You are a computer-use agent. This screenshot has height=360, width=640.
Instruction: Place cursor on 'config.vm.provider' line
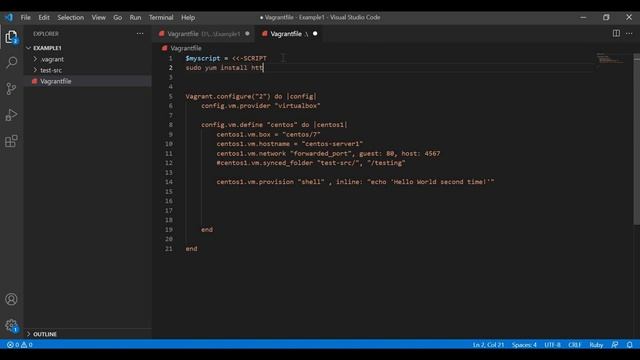click(260, 106)
